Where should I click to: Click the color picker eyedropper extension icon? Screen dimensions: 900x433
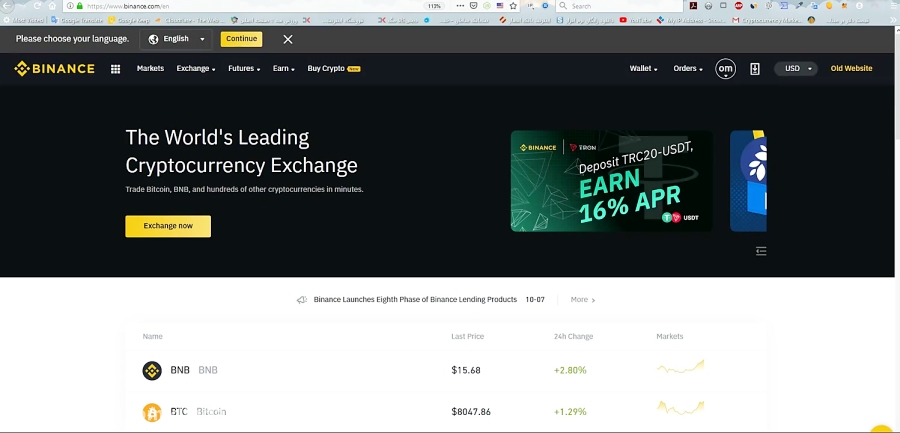pos(799,5)
